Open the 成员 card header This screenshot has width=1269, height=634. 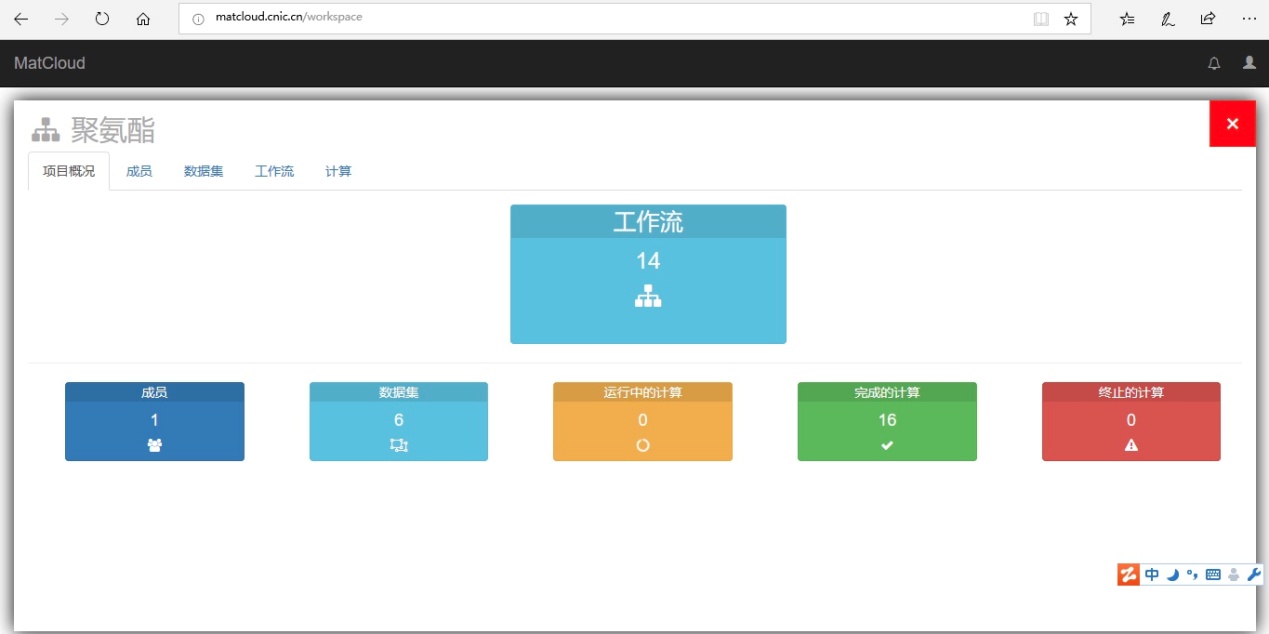click(x=155, y=392)
